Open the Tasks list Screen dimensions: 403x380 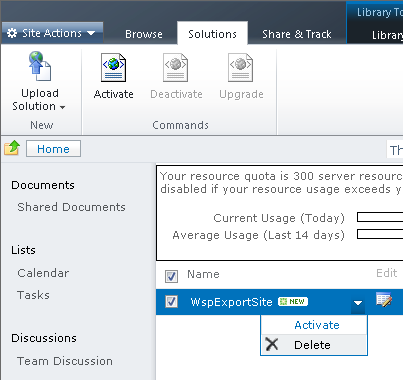(x=33, y=295)
